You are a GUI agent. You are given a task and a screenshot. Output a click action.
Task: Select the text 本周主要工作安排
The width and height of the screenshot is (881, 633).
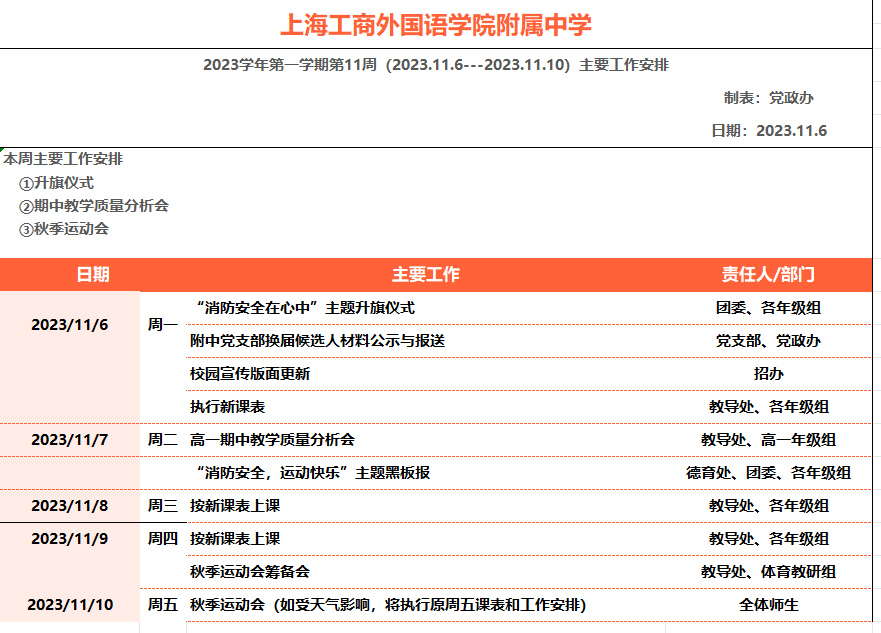tap(63, 159)
